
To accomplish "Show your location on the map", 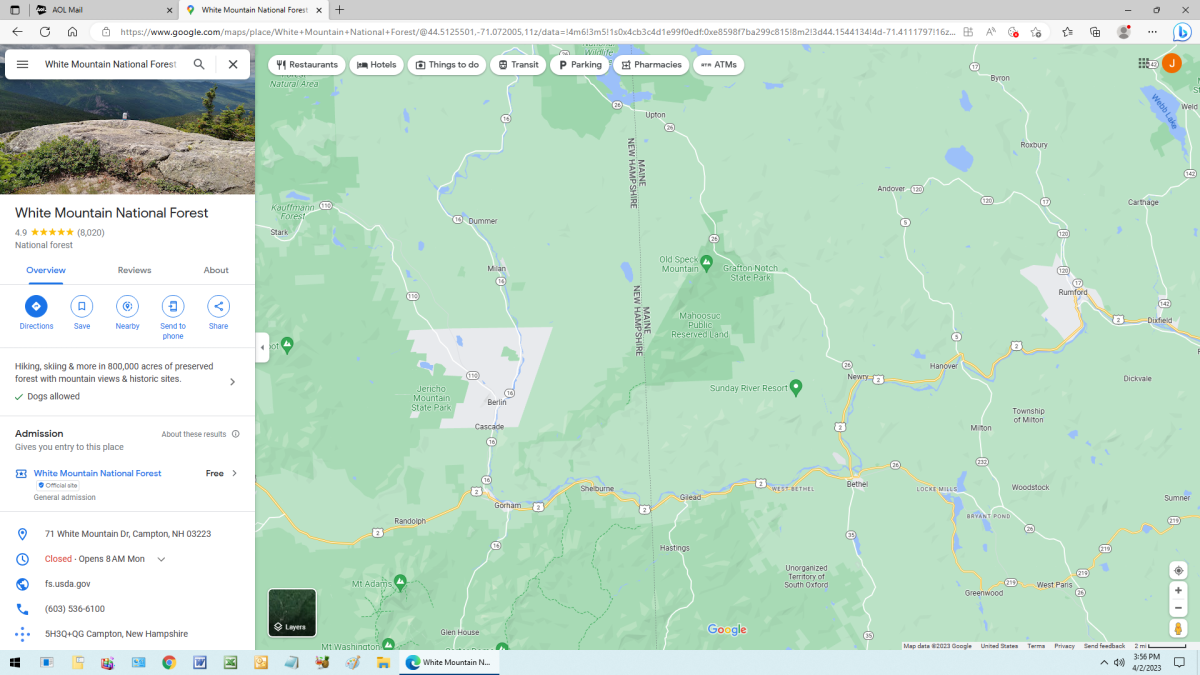I will point(1179,570).
